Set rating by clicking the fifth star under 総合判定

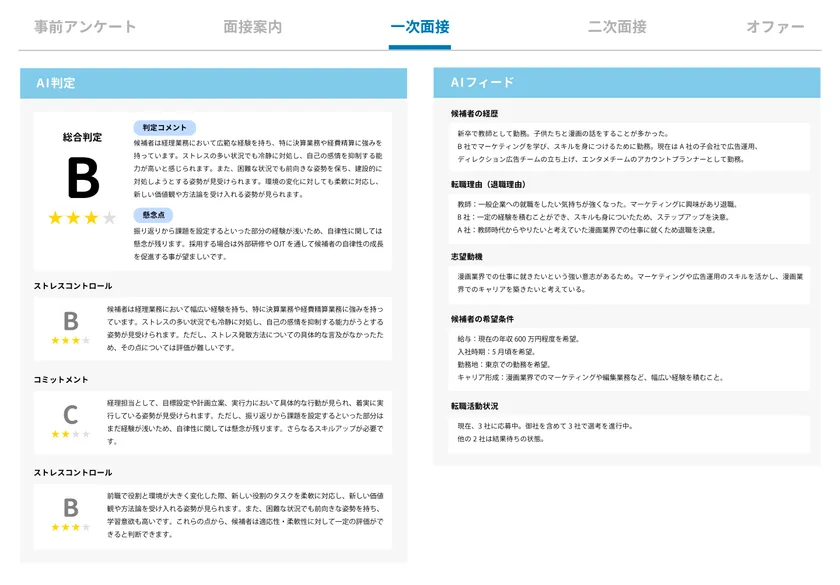125,217
